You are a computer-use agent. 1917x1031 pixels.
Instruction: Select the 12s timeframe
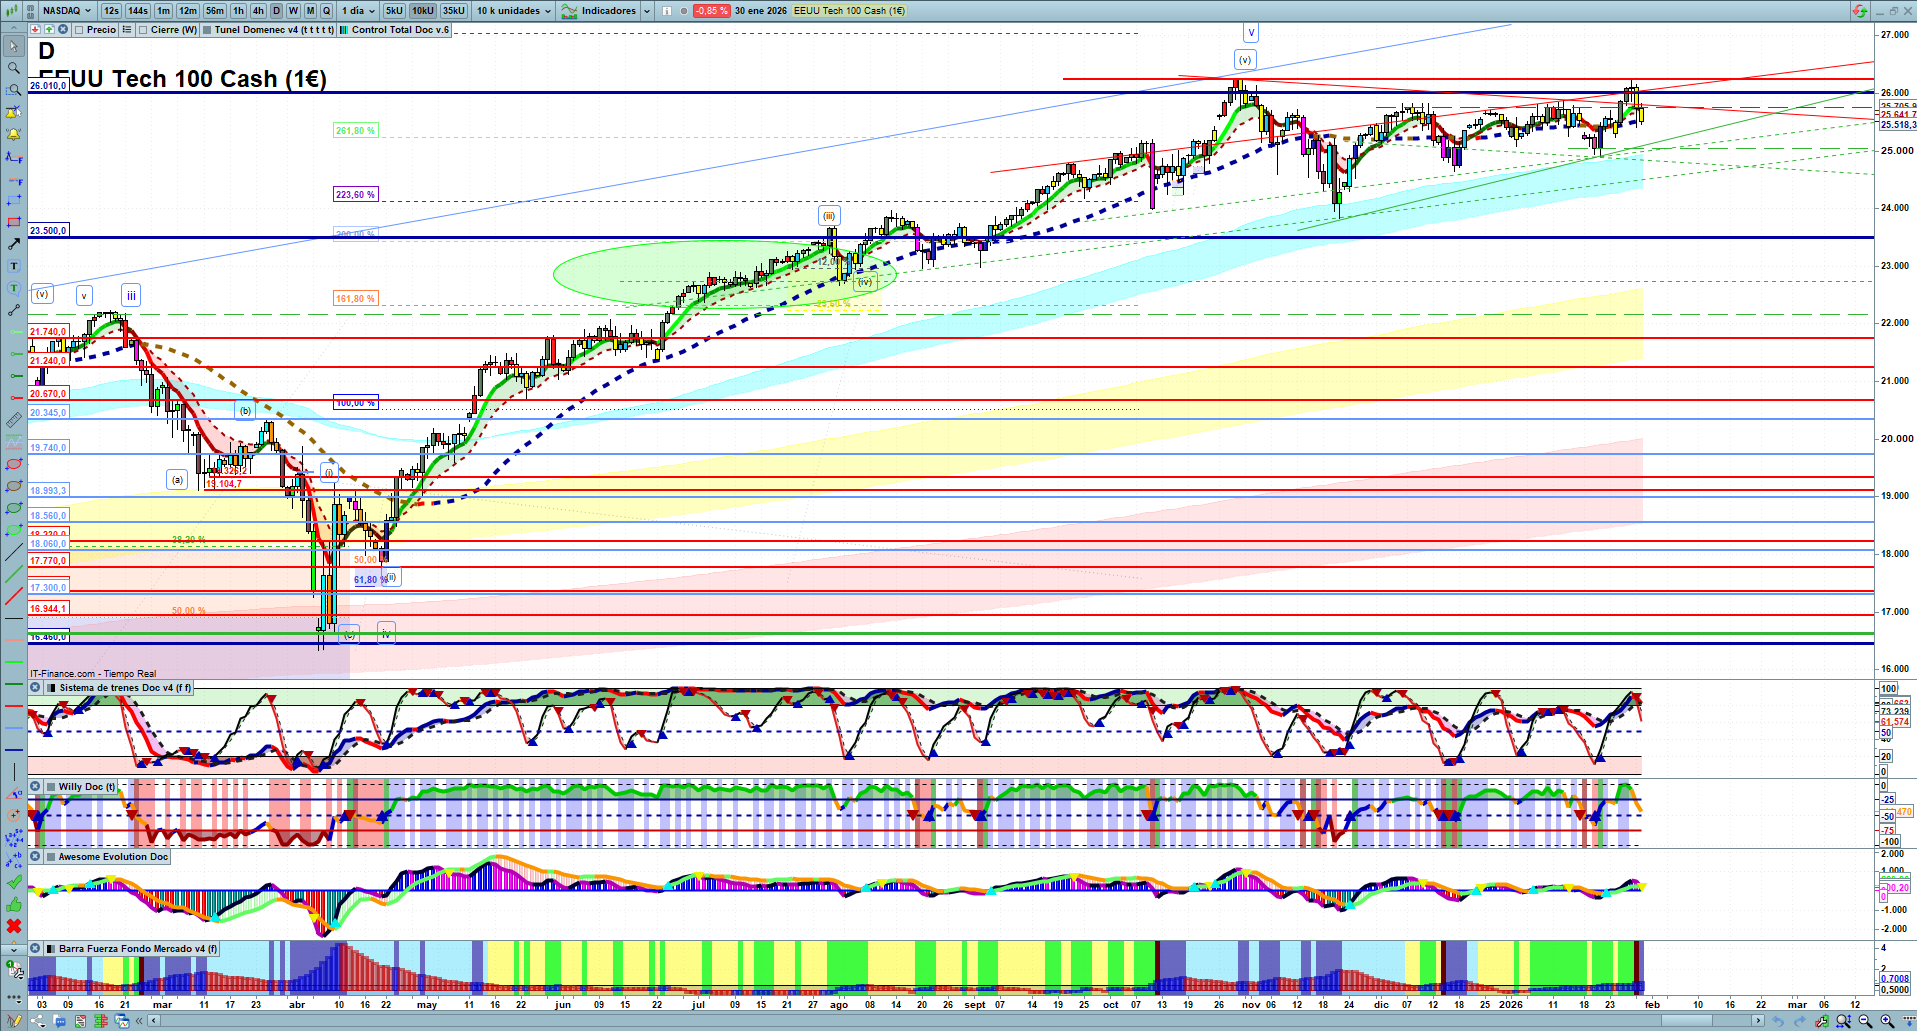tap(111, 11)
